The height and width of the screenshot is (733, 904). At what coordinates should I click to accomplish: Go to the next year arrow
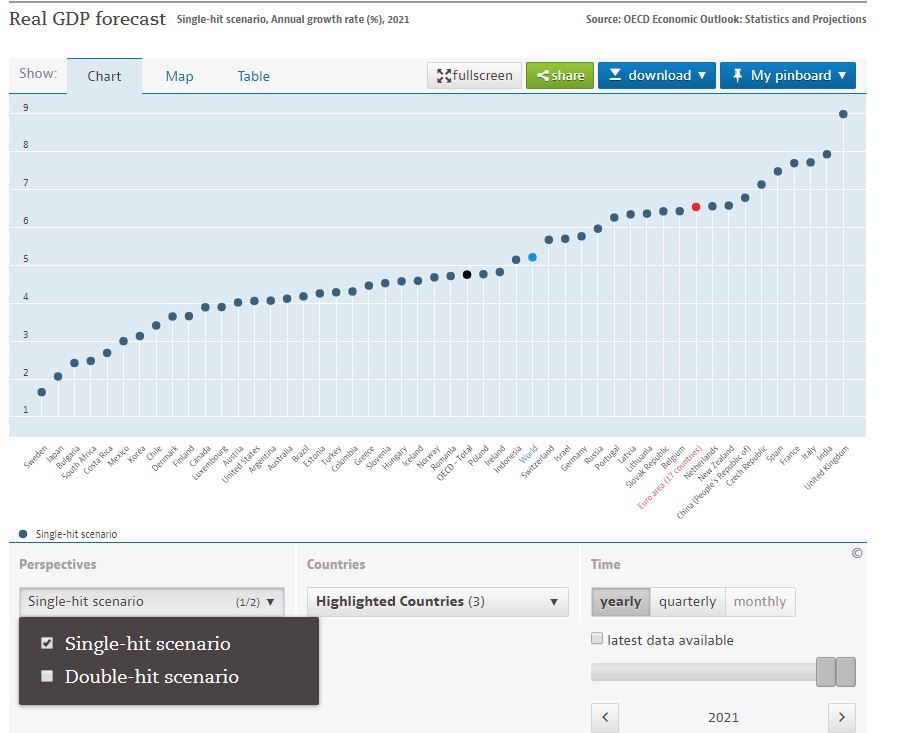[842, 717]
